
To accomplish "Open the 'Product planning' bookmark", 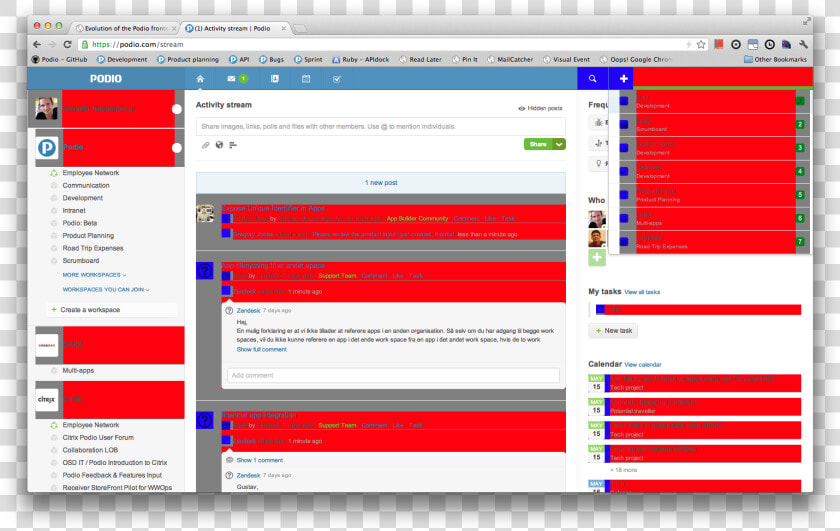I will [x=188, y=59].
